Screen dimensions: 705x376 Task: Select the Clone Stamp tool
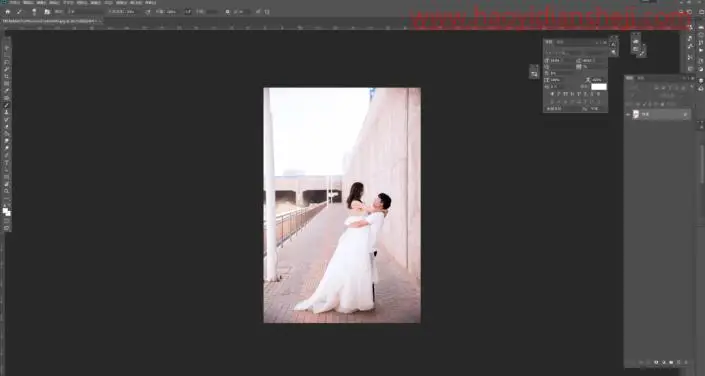[x=6, y=112]
